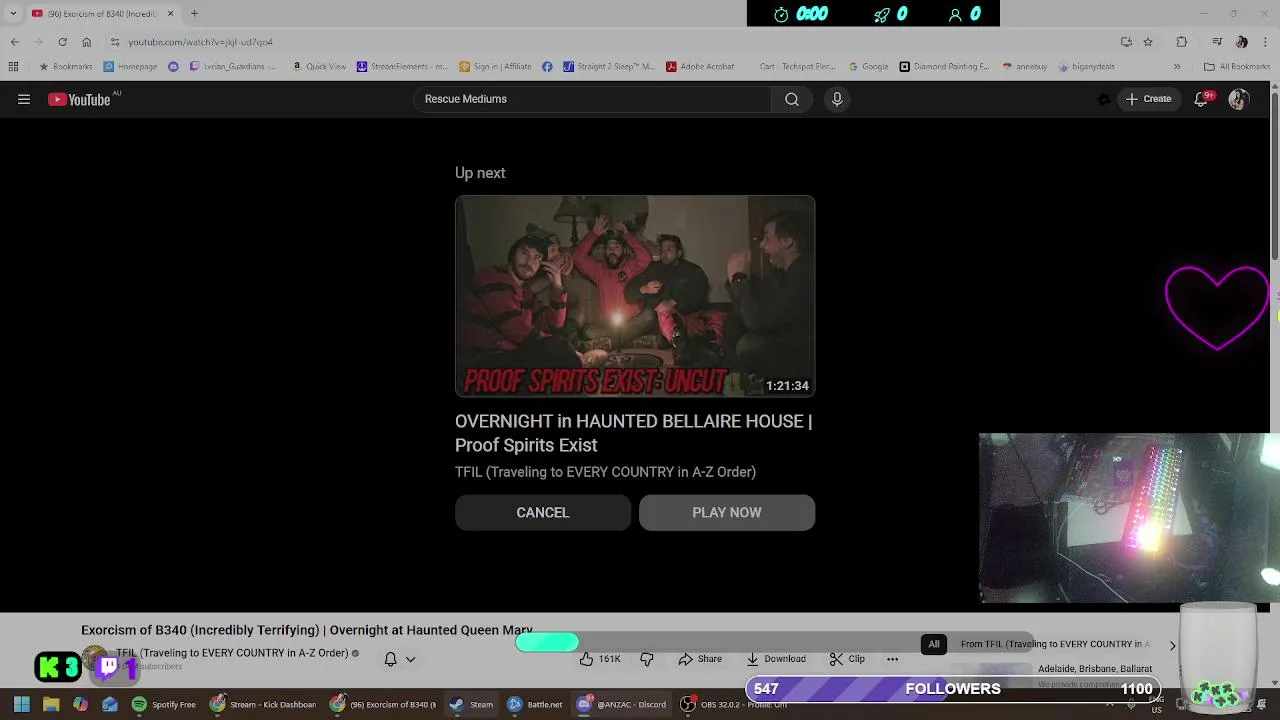The height and width of the screenshot is (720, 1280).
Task: Show hidden bookmarks with the chevron
Action: pos(1177,67)
